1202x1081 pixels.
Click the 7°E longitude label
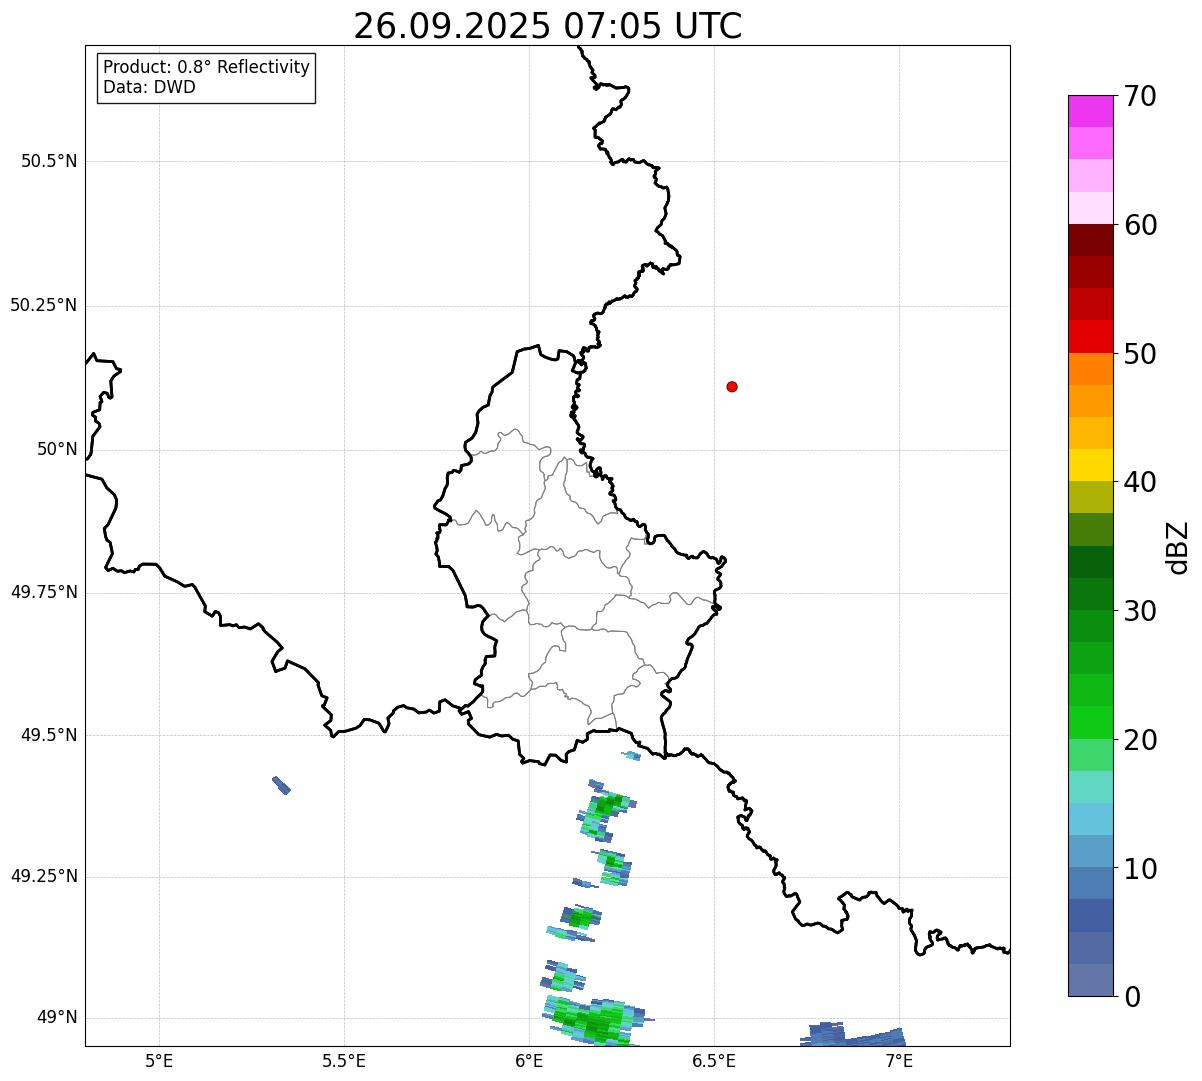899,1060
